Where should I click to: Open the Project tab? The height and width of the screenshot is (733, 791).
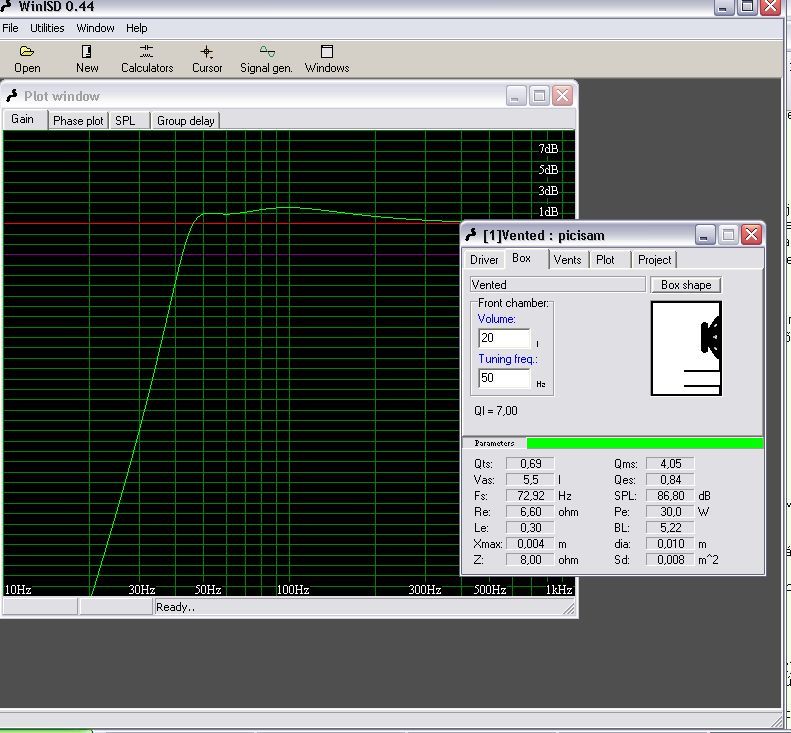point(654,260)
